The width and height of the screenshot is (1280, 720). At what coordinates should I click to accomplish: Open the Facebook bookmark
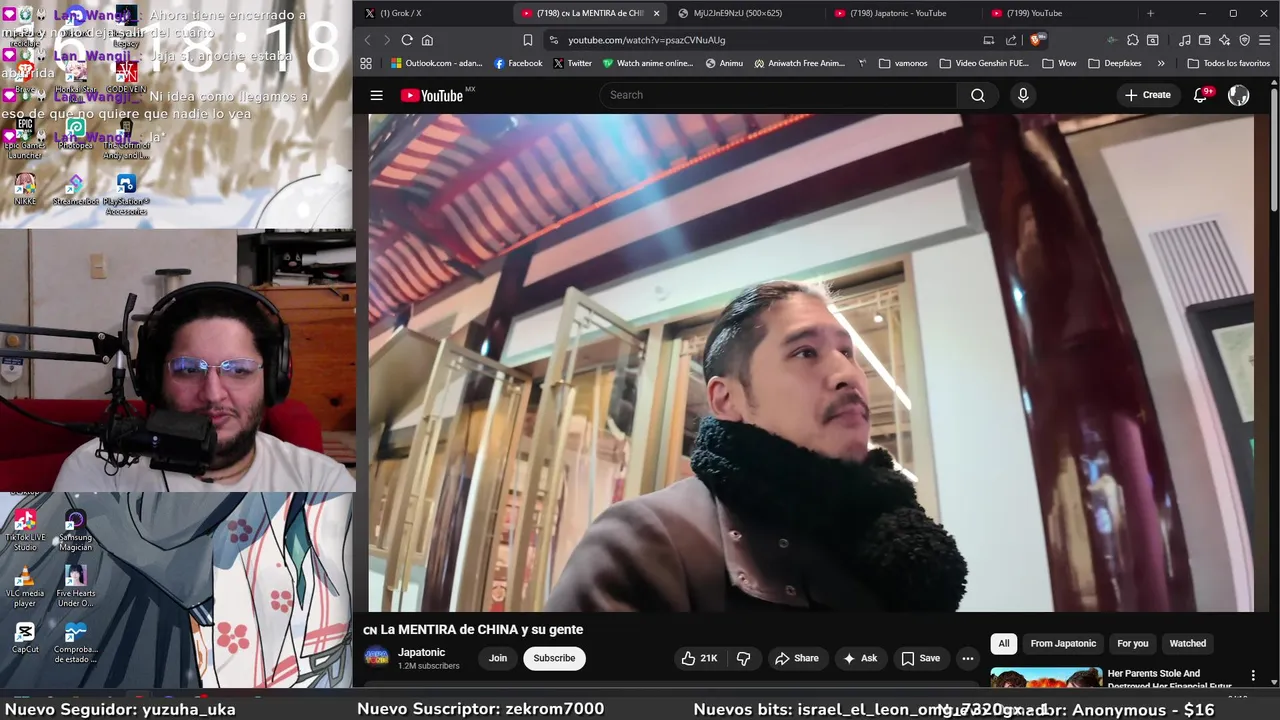(518, 63)
